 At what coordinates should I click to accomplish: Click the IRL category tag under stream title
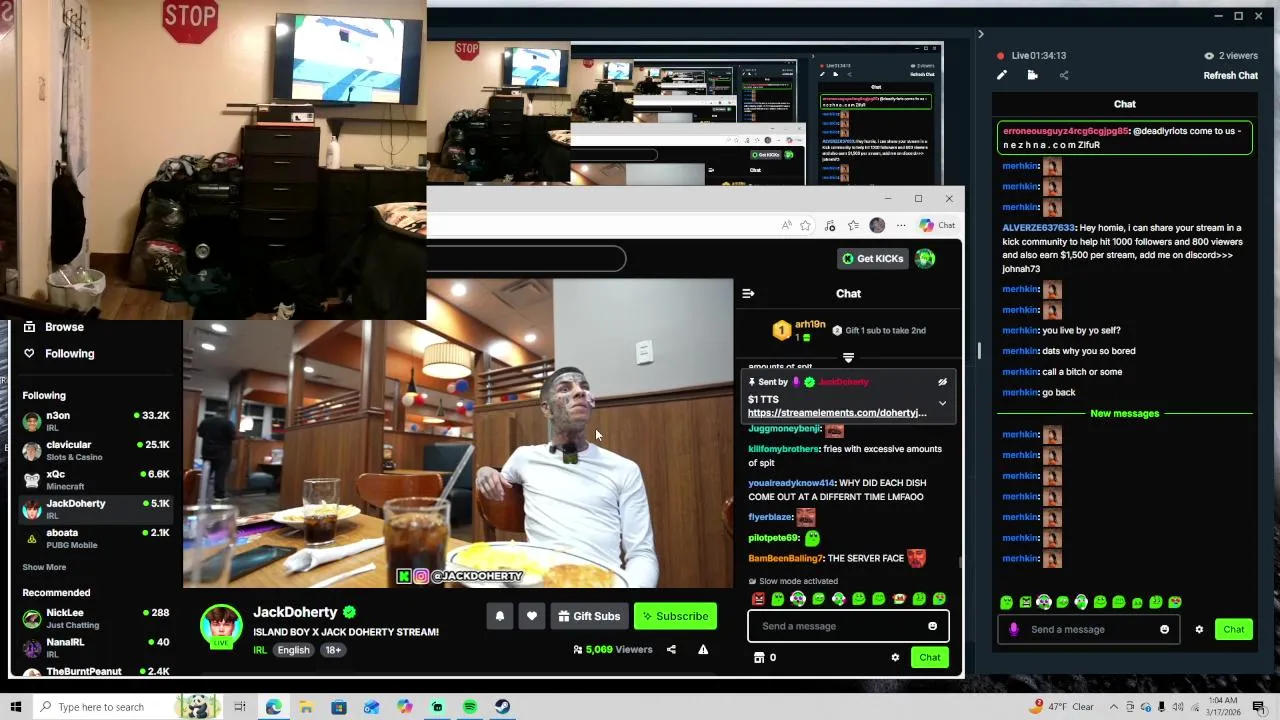pos(259,650)
